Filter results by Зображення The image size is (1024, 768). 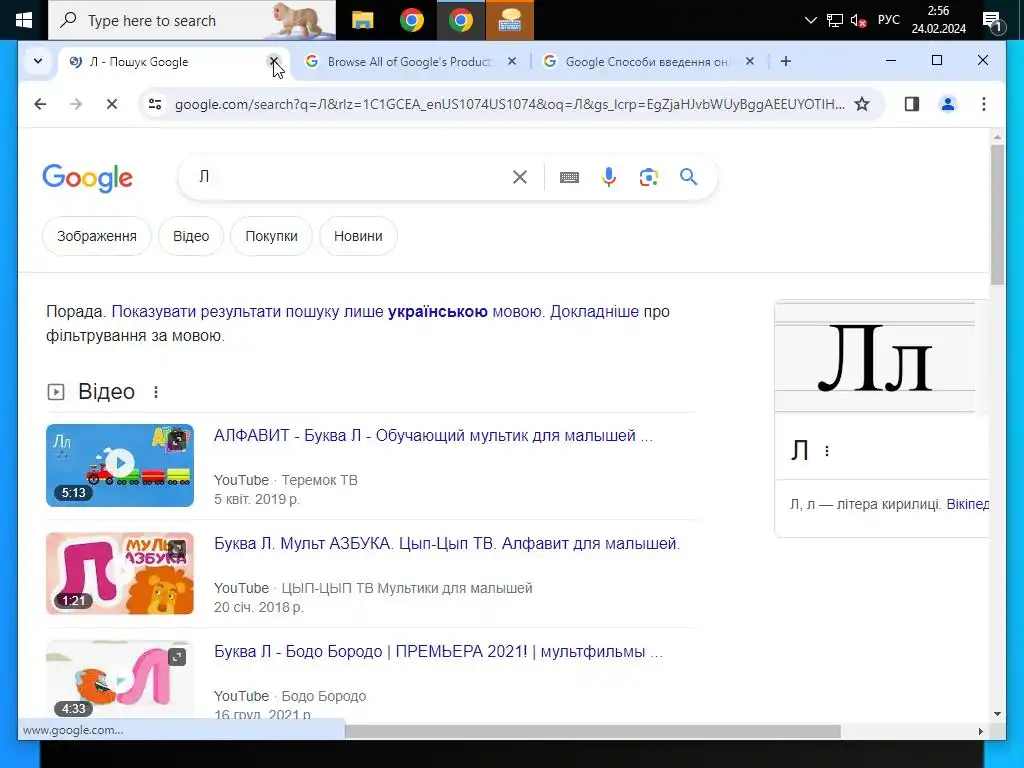(97, 236)
